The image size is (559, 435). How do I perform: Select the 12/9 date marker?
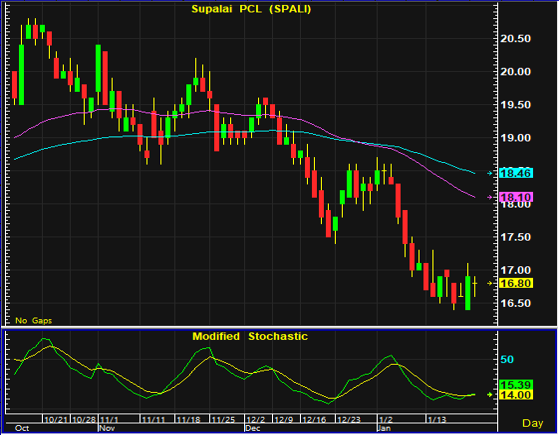pyautogui.click(x=286, y=420)
